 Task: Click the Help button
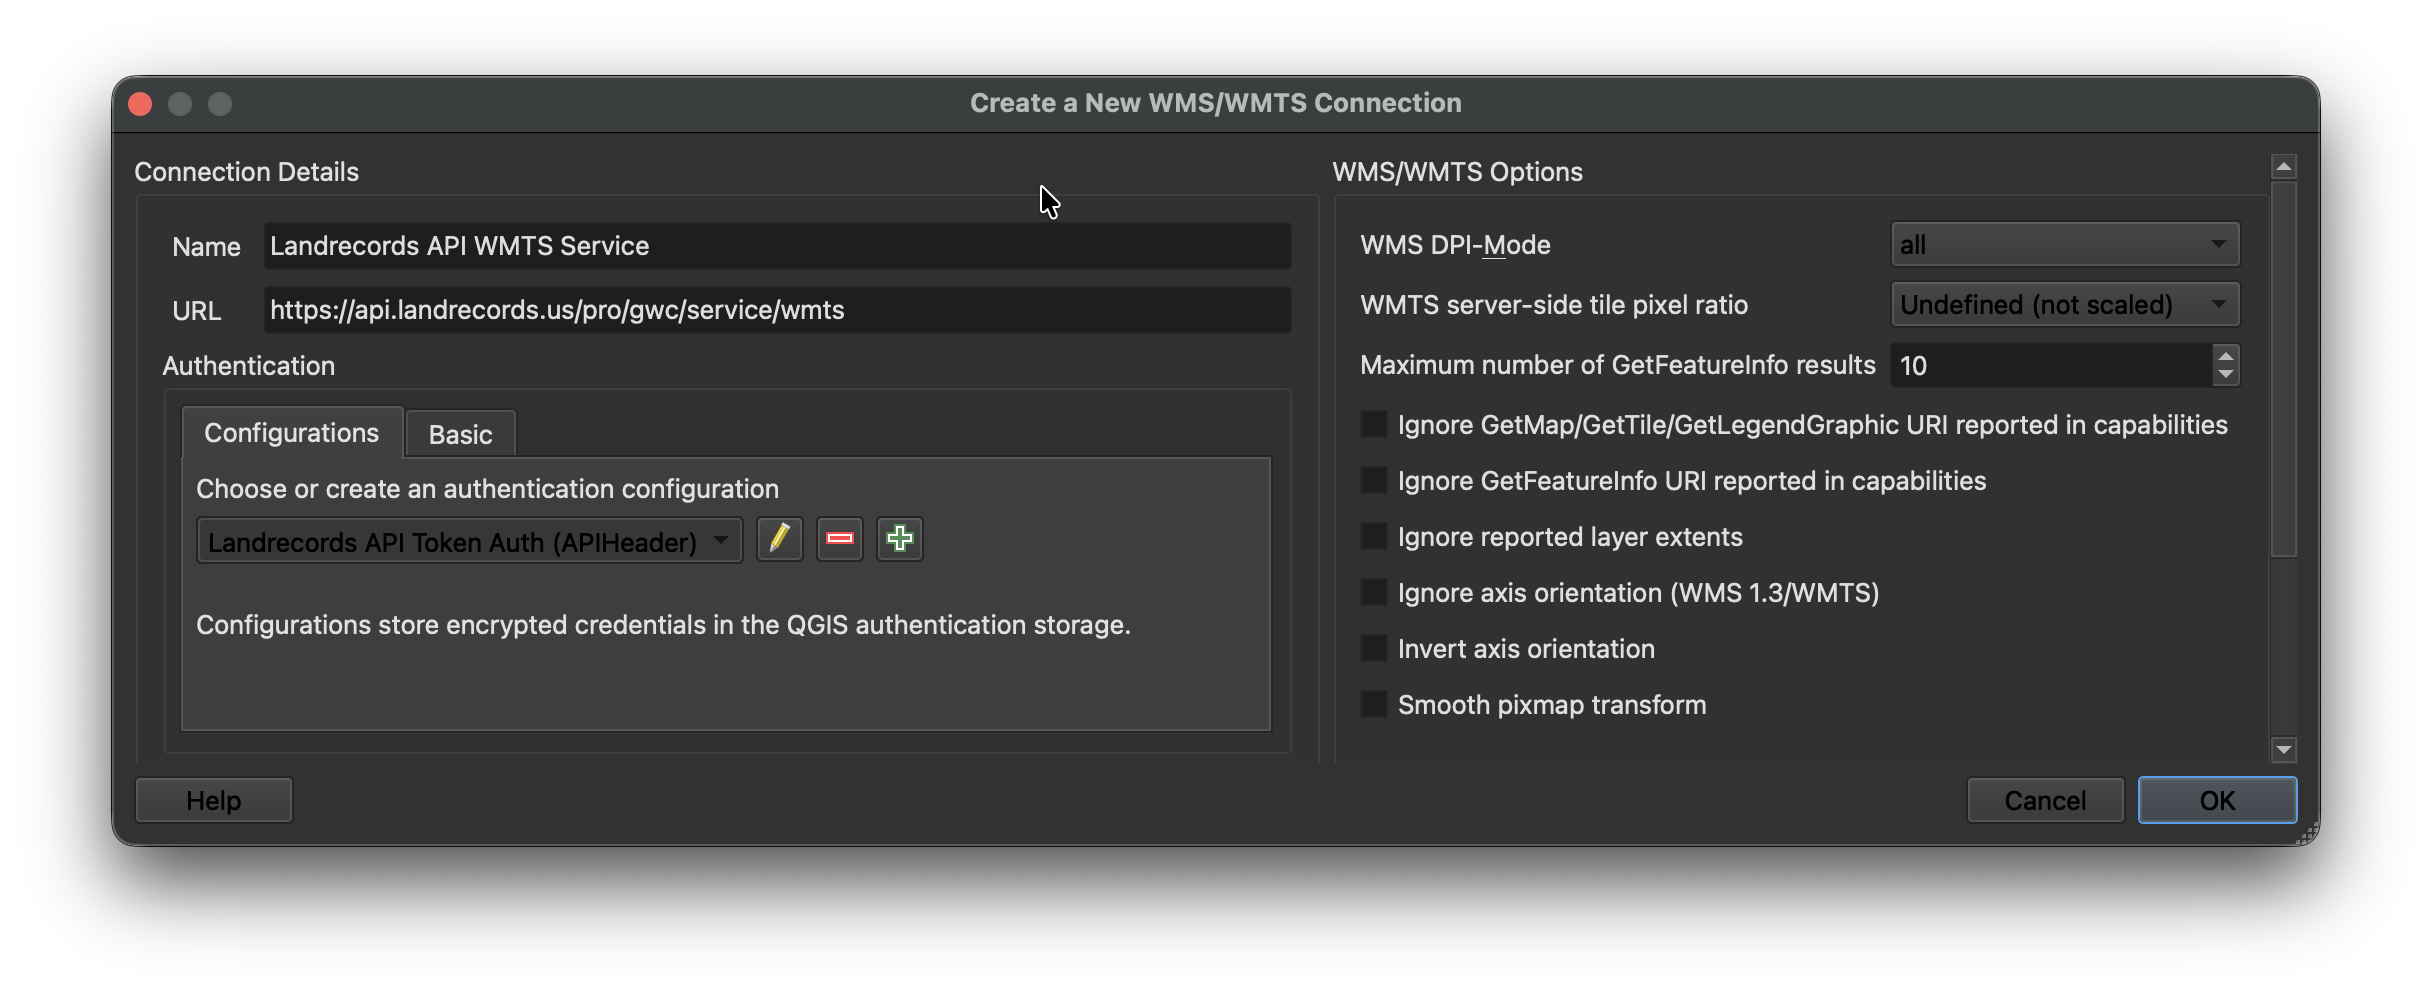tap(213, 801)
